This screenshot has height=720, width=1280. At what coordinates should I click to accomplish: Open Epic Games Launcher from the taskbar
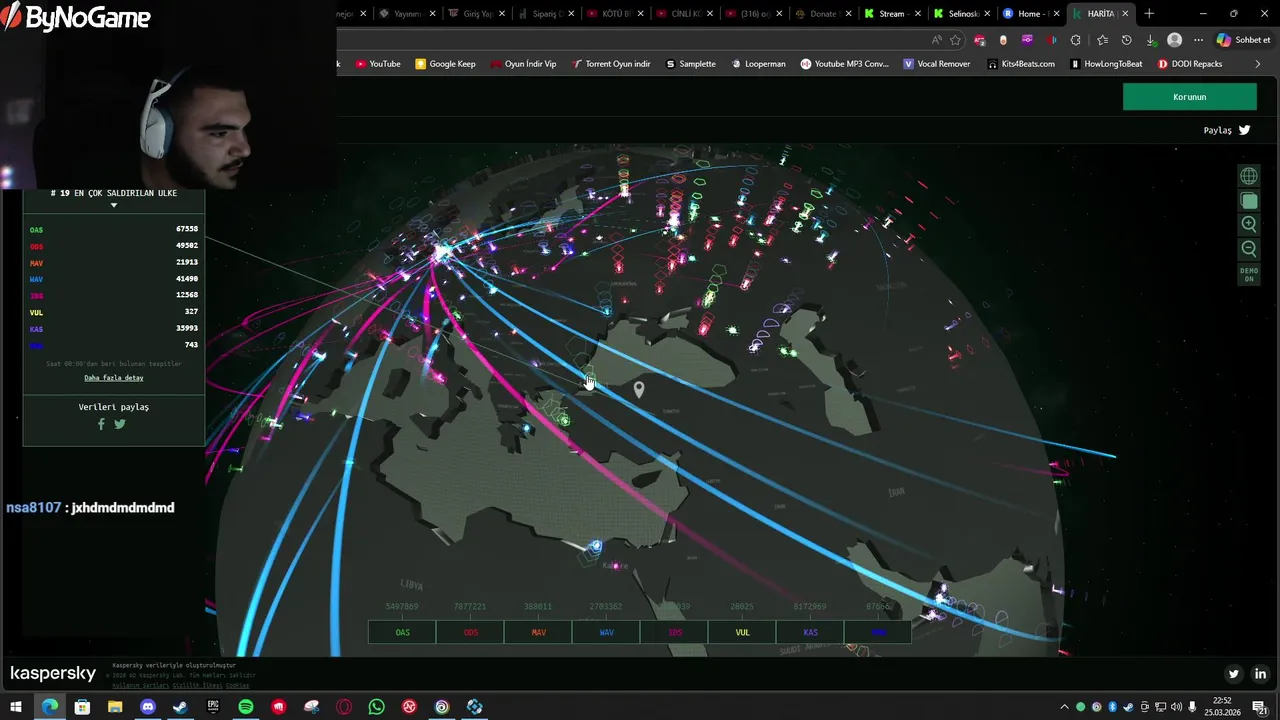(213, 707)
